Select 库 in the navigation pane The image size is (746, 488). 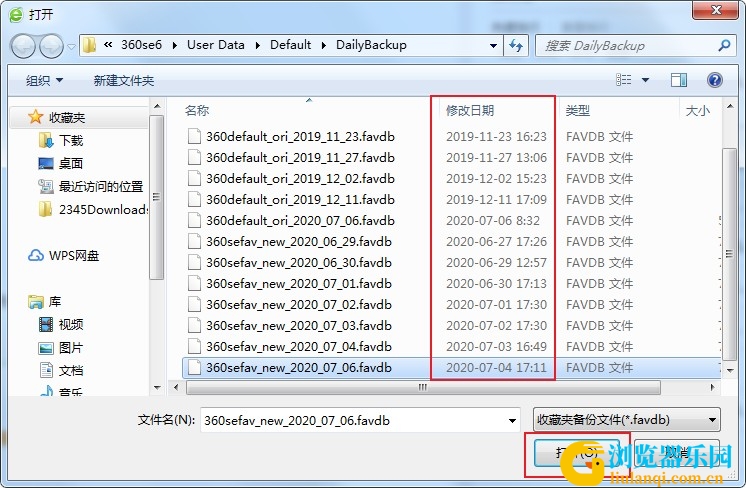tap(54, 302)
